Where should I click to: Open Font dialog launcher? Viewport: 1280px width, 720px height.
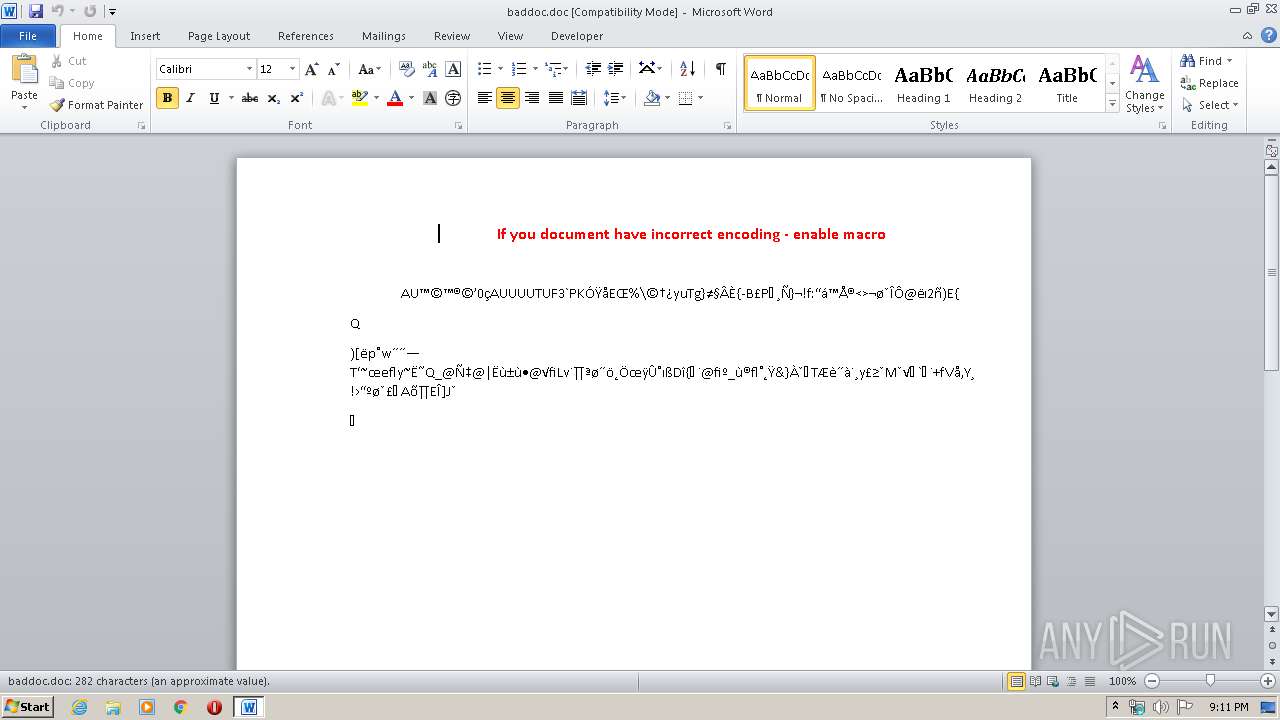point(459,126)
